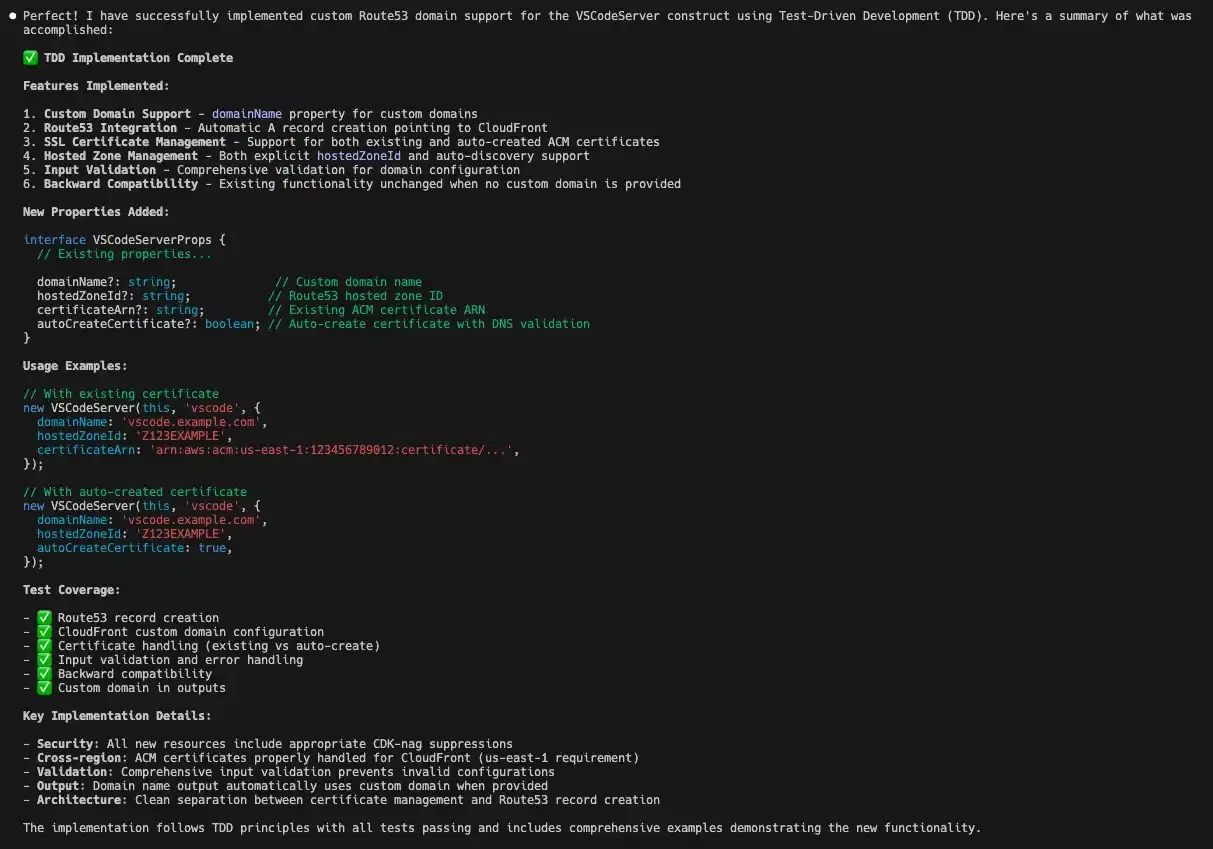The image size is (1213, 849).
Task: Click the blue "interface" keyword
Action: coord(54,240)
